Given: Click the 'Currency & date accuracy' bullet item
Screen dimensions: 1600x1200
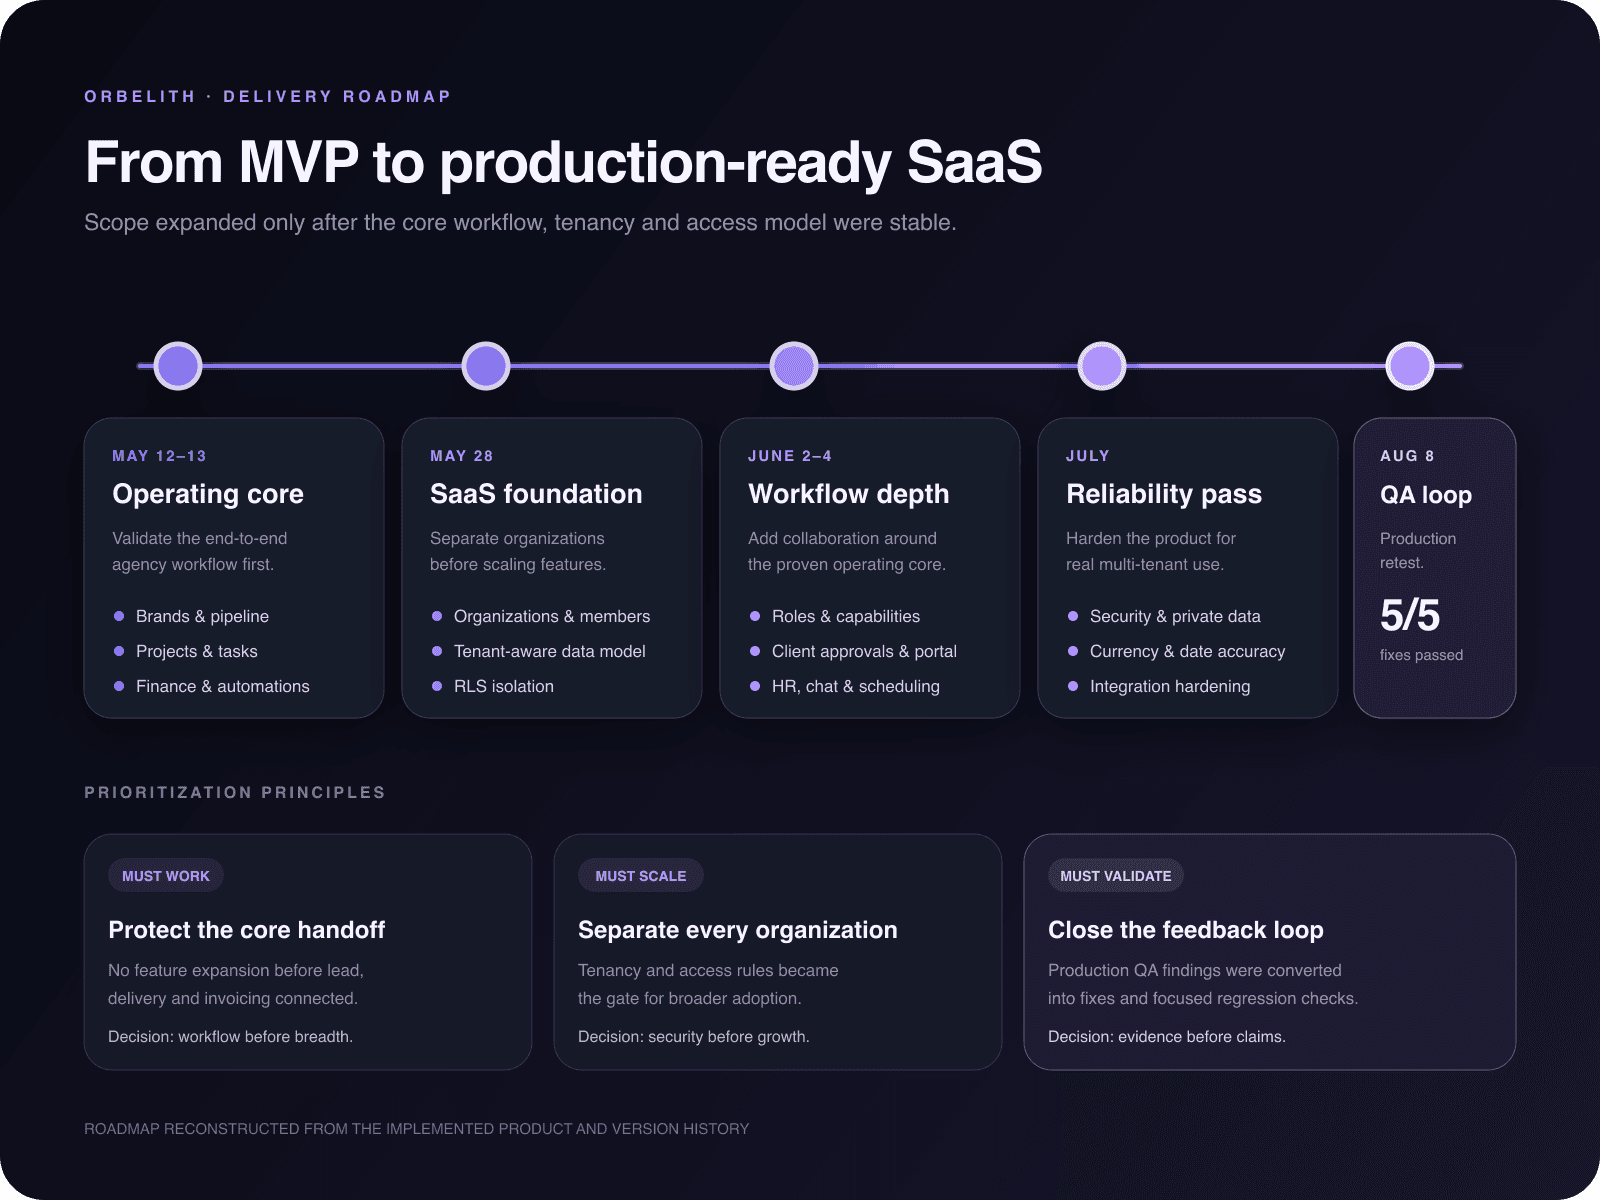Looking at the screenshot, I should point(1176,651).
